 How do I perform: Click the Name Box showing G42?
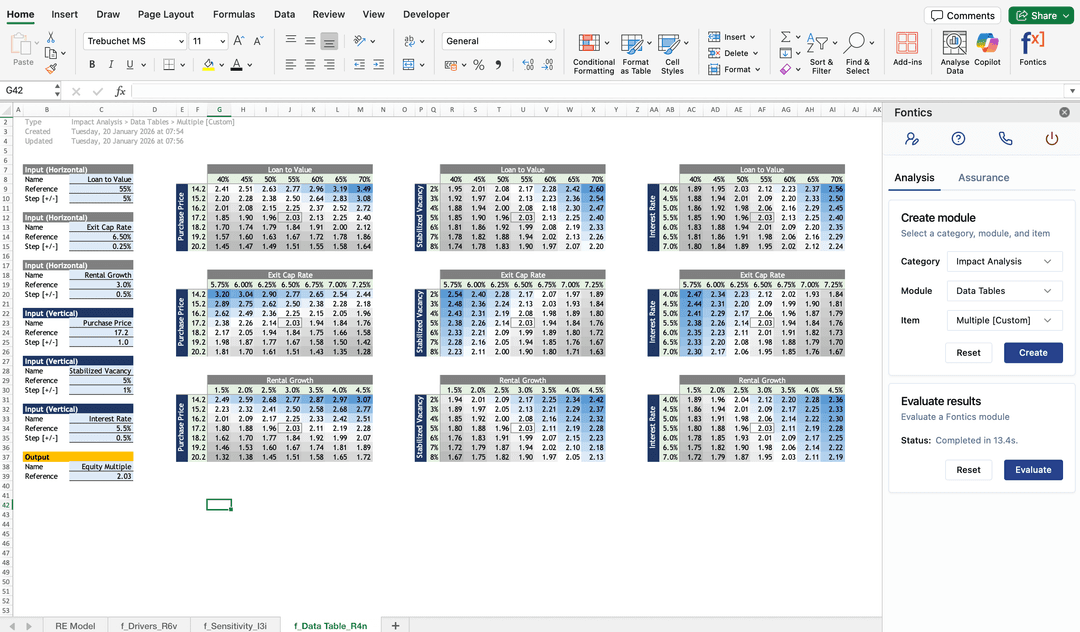(28, 91)
